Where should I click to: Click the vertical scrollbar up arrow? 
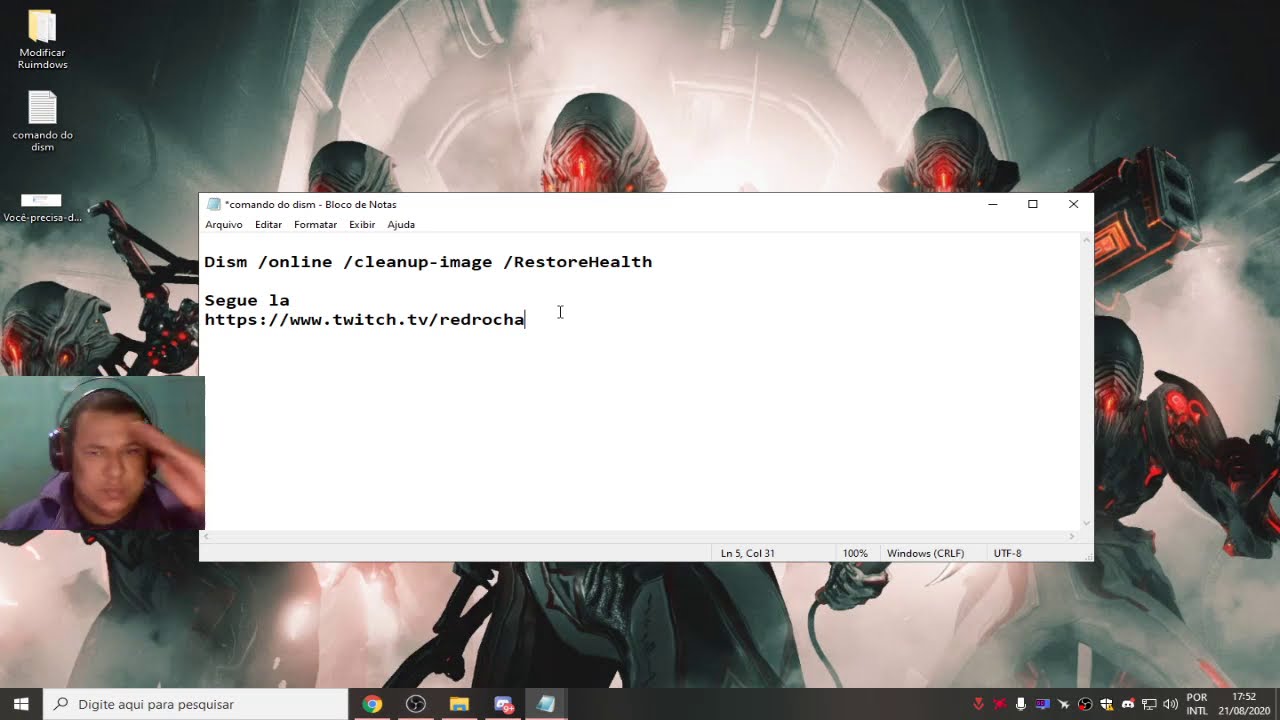click(x=1086, y=240)
